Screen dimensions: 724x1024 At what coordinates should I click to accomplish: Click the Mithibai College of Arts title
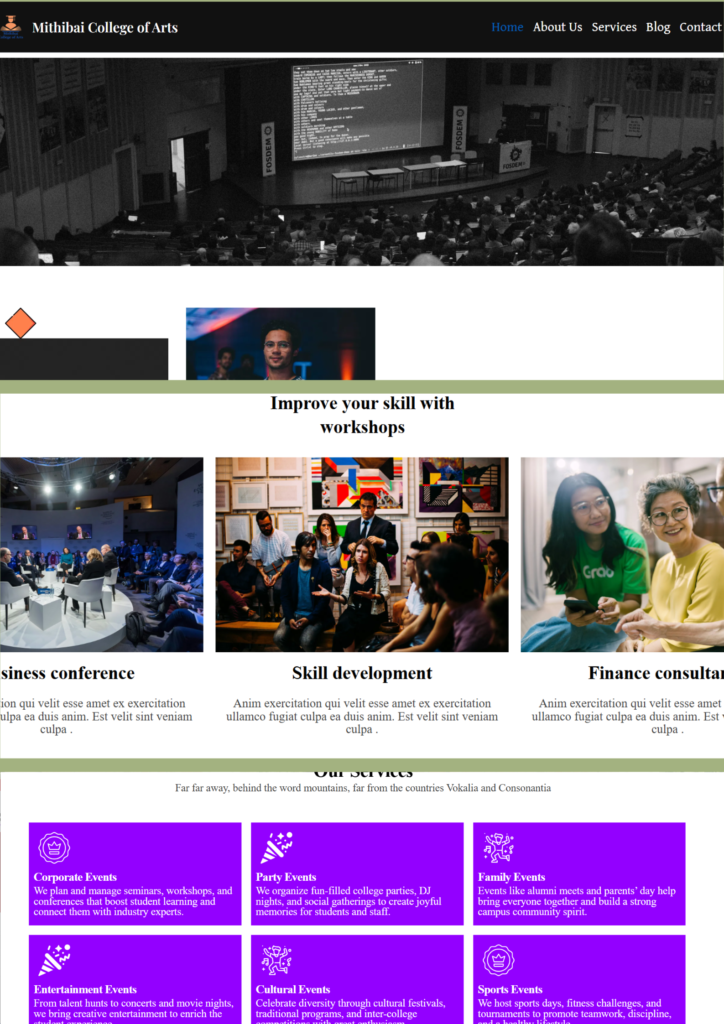click(104, 27)
